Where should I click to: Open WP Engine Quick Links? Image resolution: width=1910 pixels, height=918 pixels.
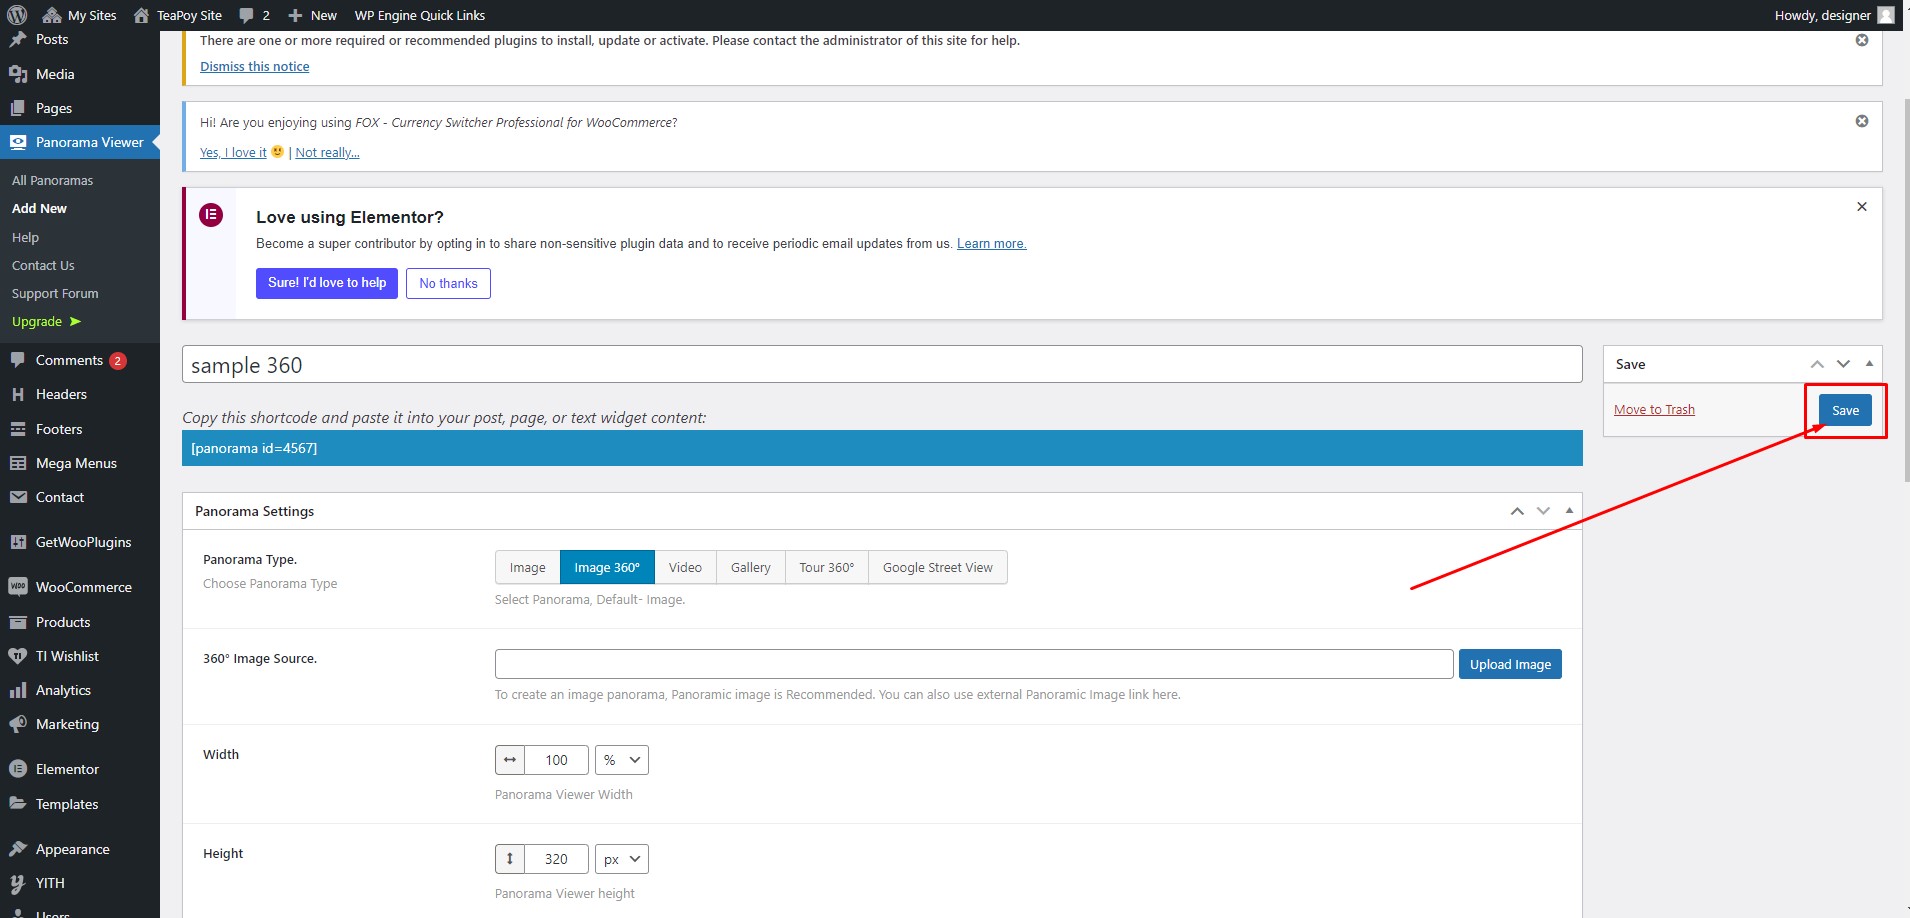click(x=420, y=15)
